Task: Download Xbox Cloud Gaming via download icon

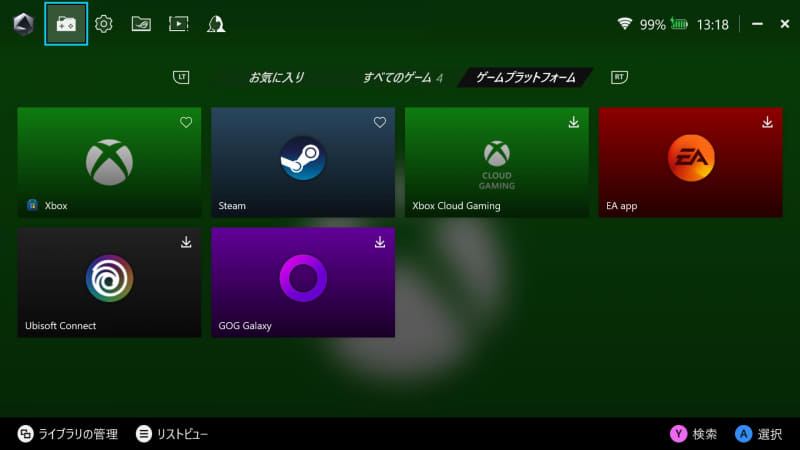Action: pyautogui.click(x=573, y=122)
